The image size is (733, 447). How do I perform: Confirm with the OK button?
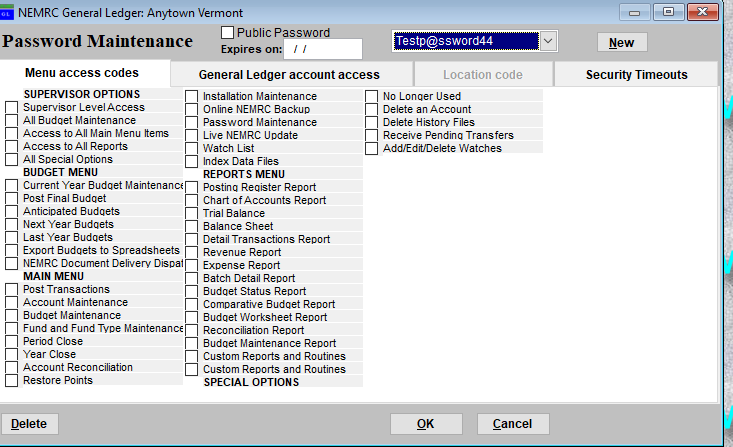point(426,424)
